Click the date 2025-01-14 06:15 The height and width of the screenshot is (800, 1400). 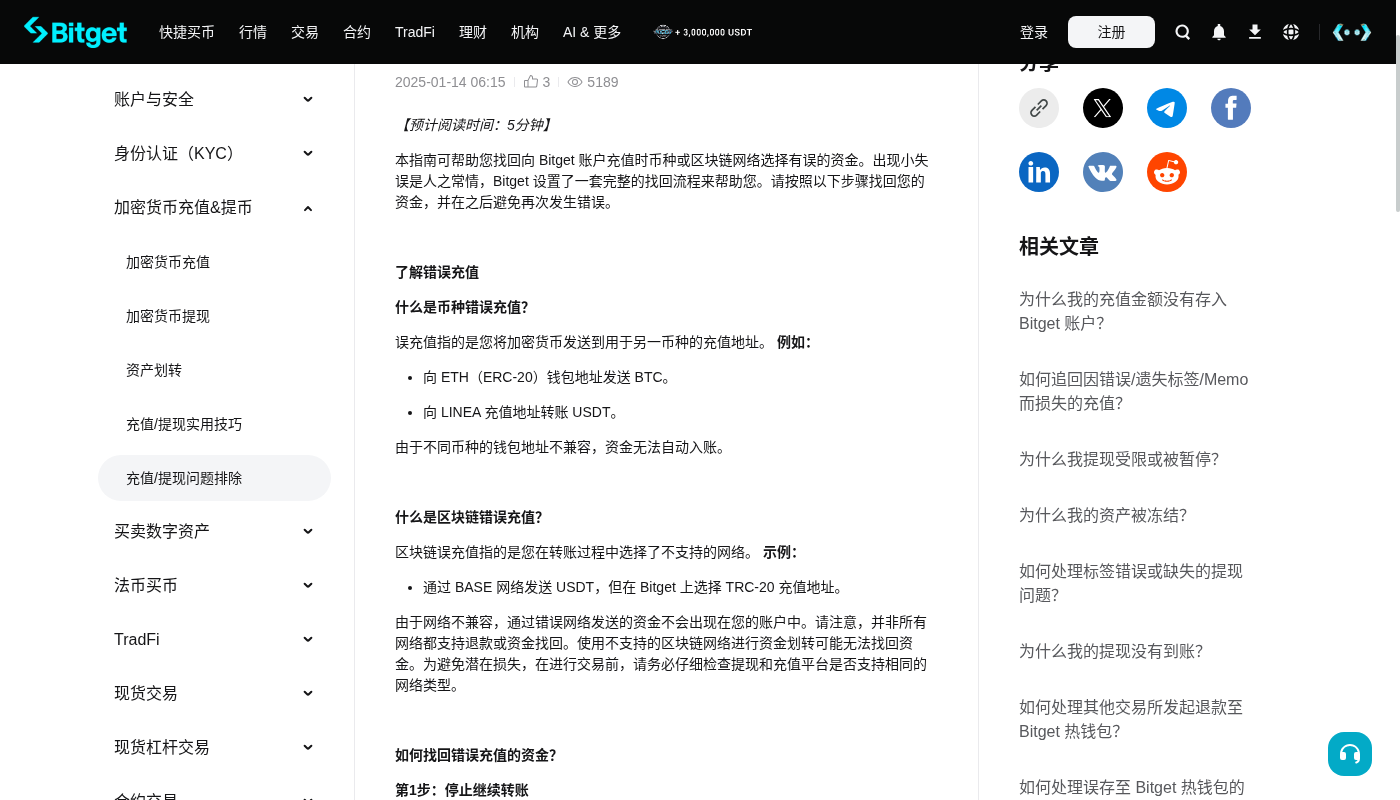point(450,82)
